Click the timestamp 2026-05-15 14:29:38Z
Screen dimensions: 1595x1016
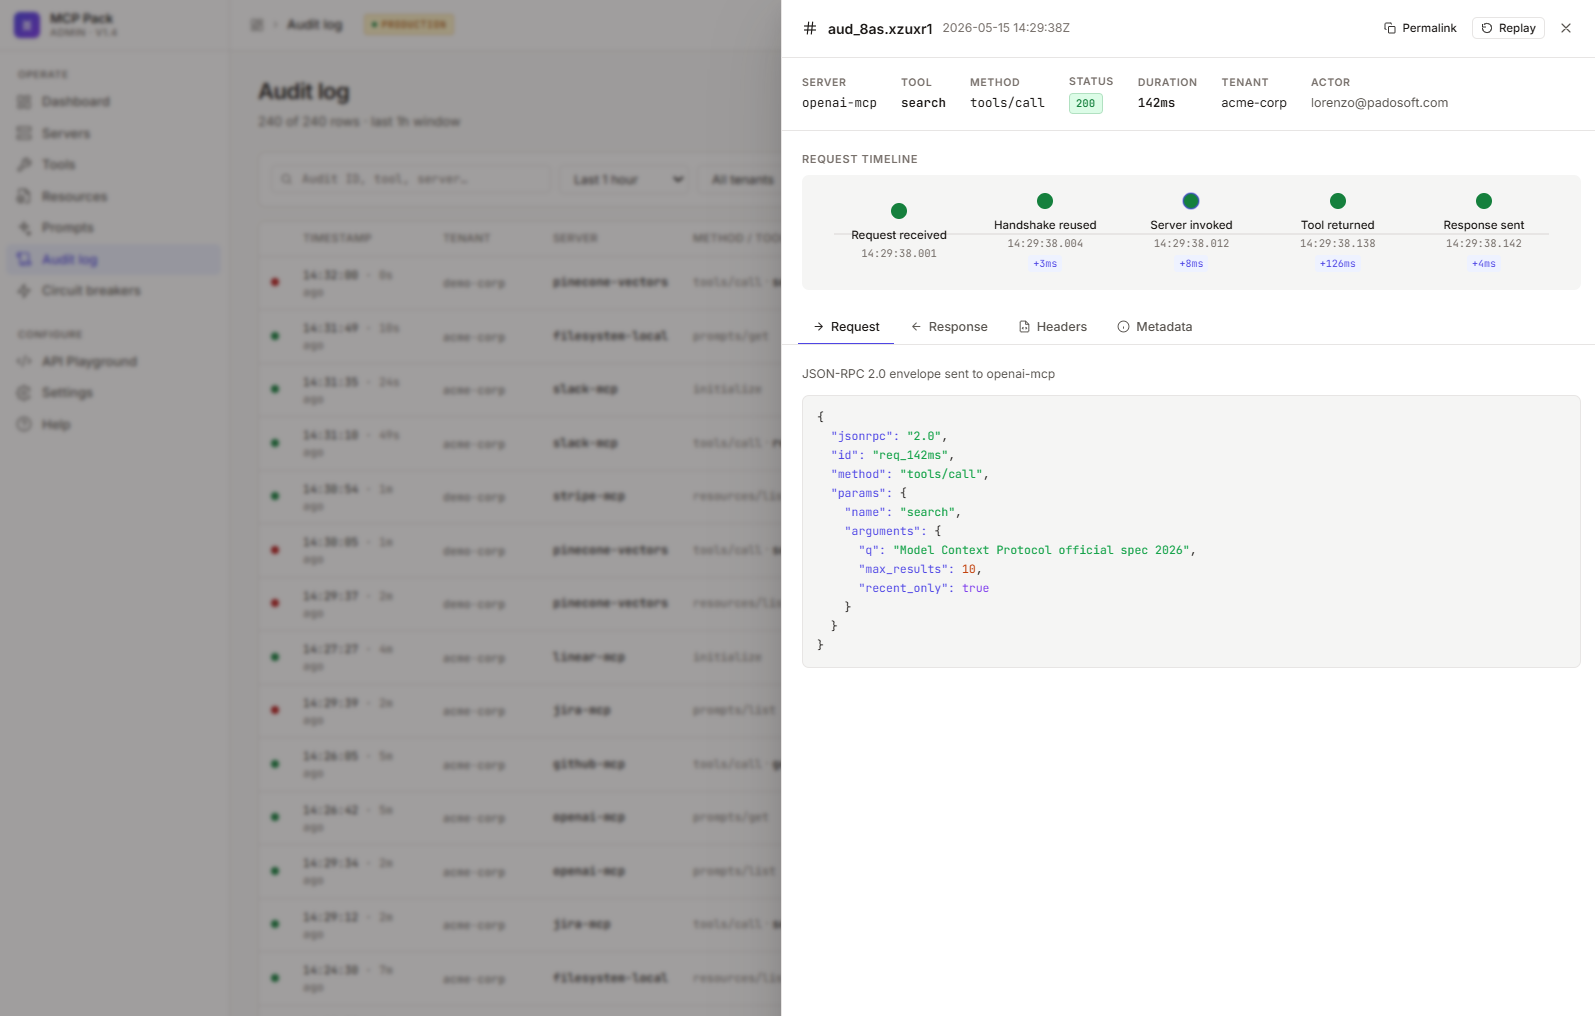pos(1006,28)
